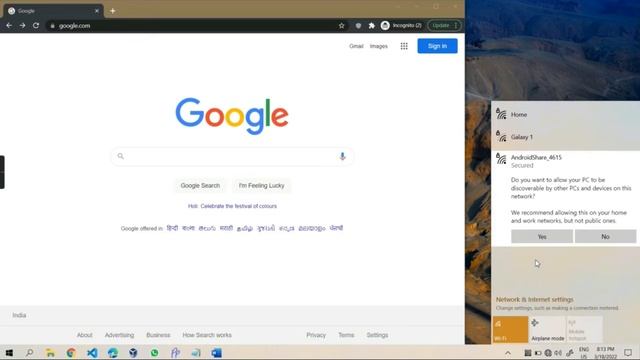Click Chrome forward arrow button

coord(22,25)
